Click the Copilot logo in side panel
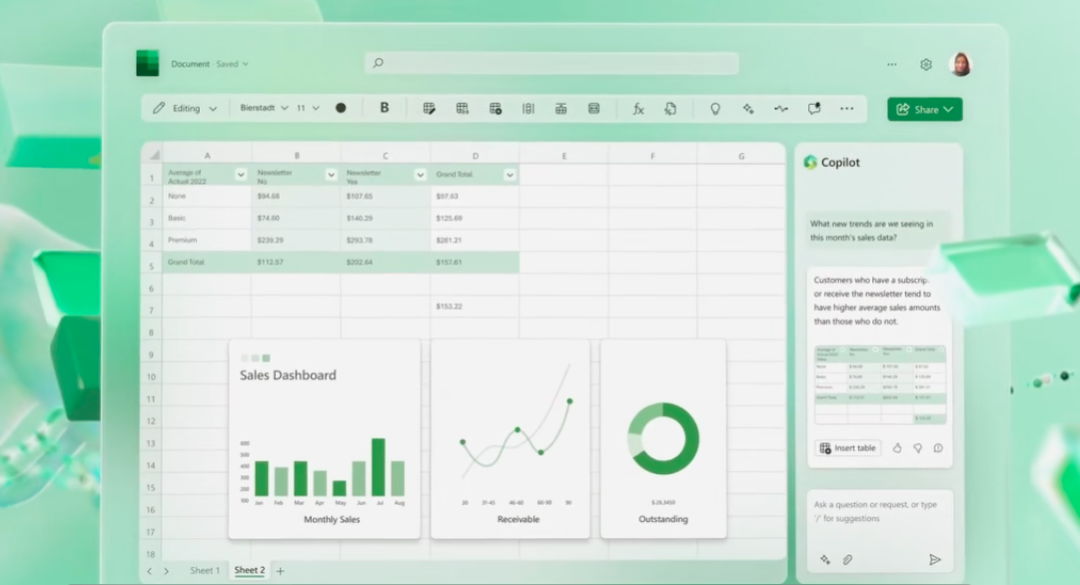 click(x=810, y=162)
